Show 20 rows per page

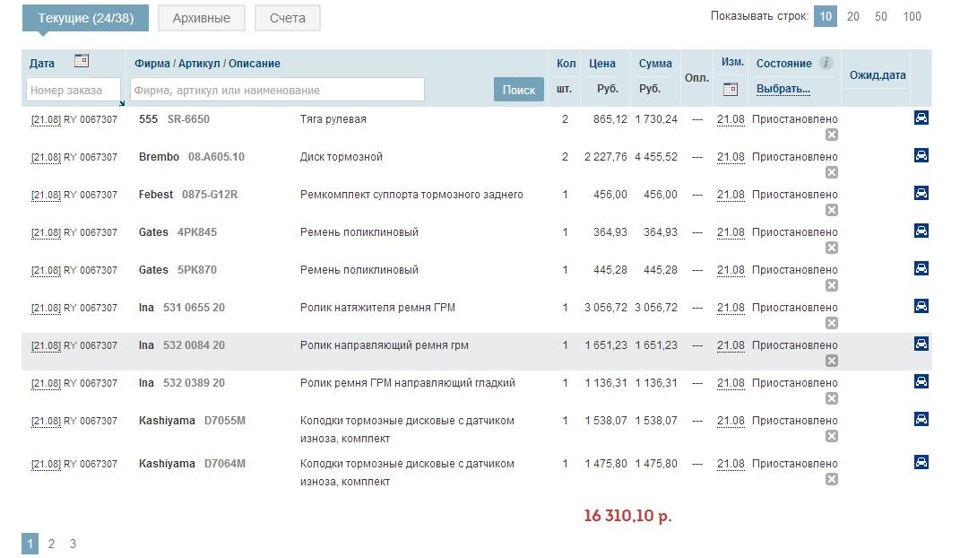(x=853, y=16)
